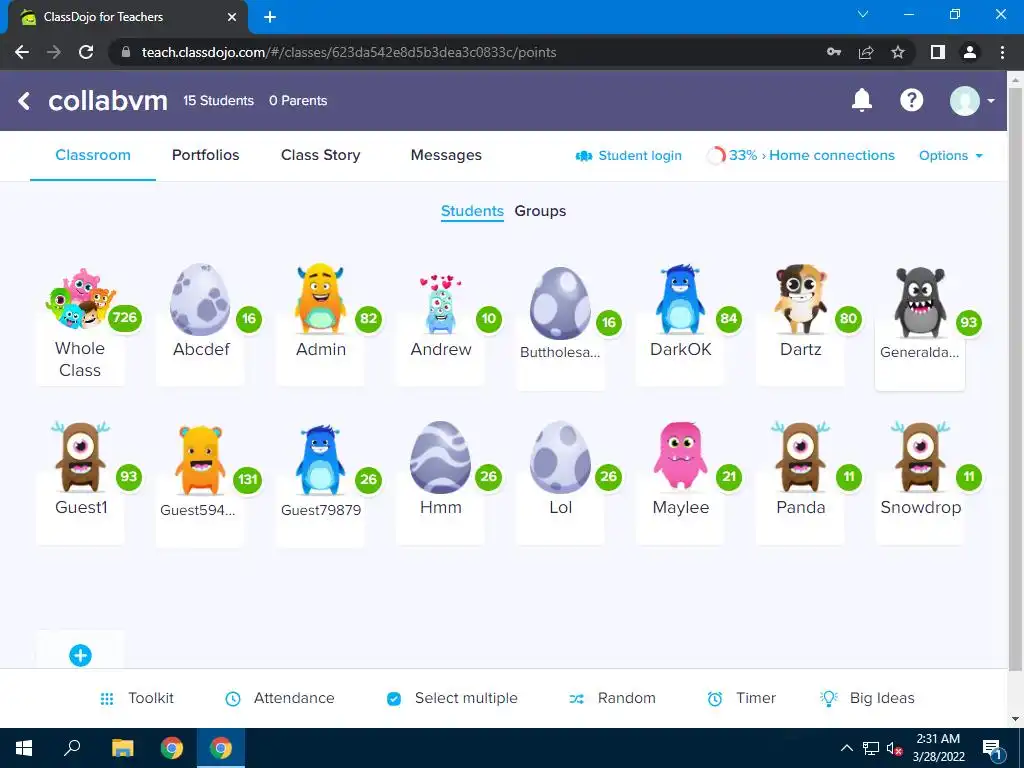Click the Student login link
This screenshot has width=1024, height=768.
coord(640,155)
